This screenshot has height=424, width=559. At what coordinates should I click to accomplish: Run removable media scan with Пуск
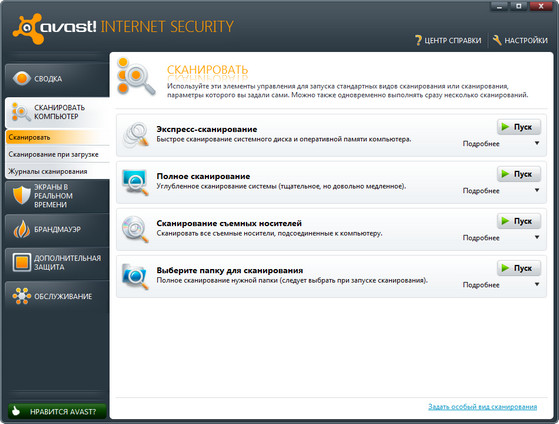click(x=519, y=221)
